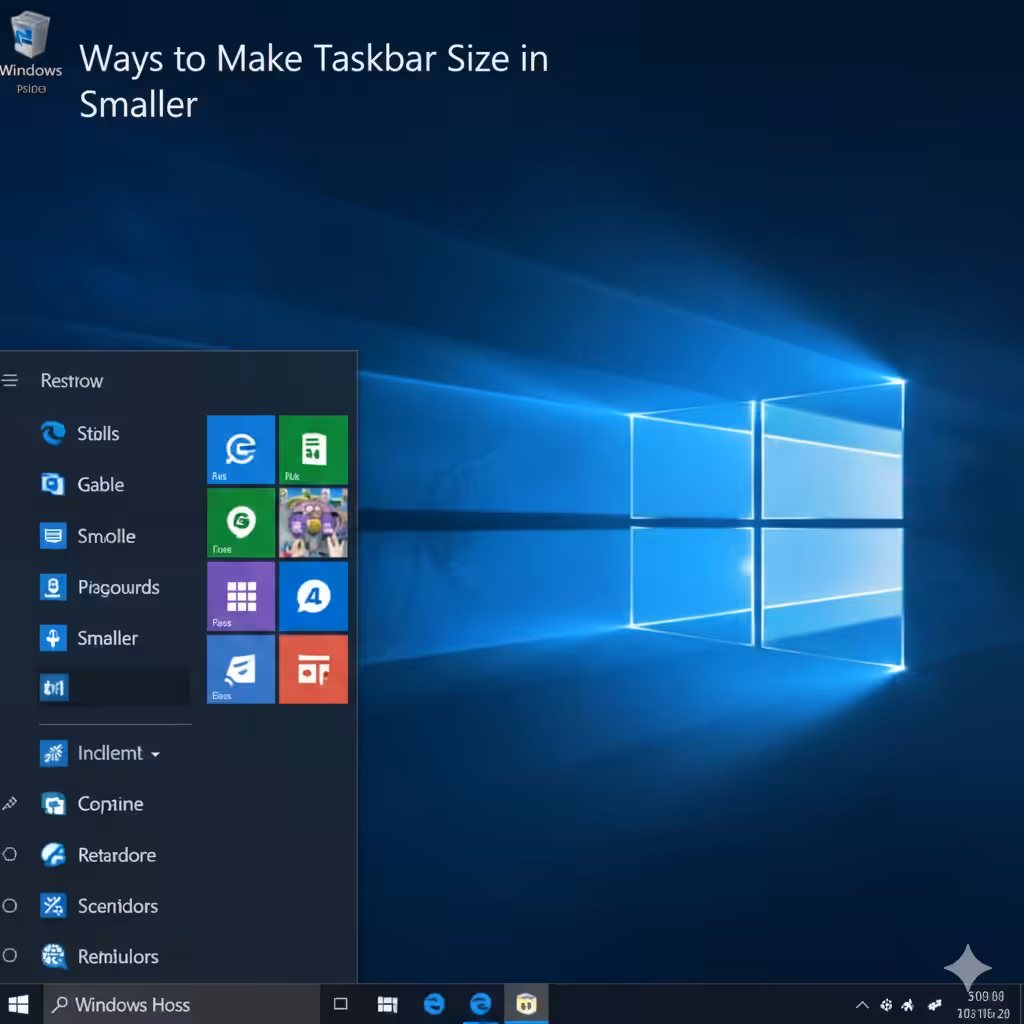Click the Remiulors icon
The height and width of the screenshot is (1024, 1024).
point(53,956)
